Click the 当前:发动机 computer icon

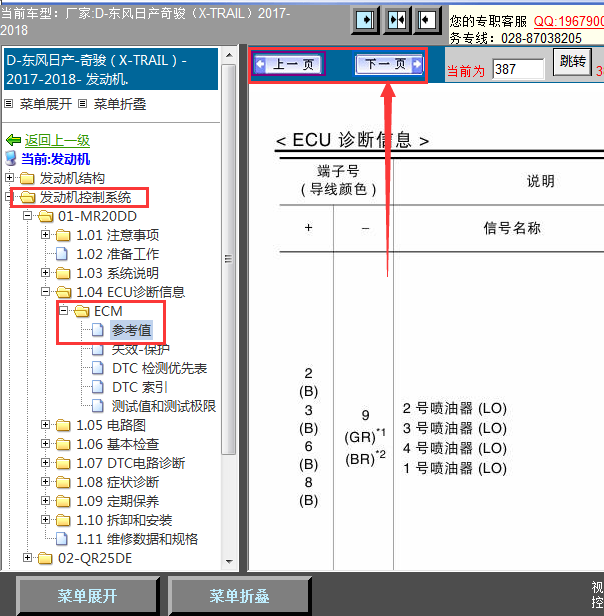click(11, 159)
